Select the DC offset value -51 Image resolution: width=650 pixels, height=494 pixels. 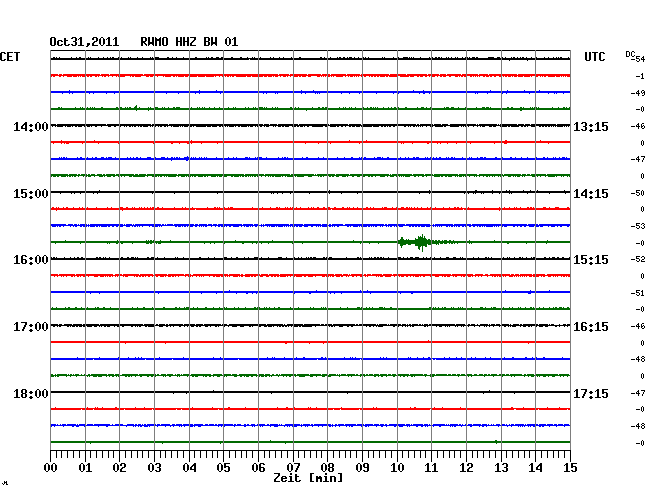638,293
